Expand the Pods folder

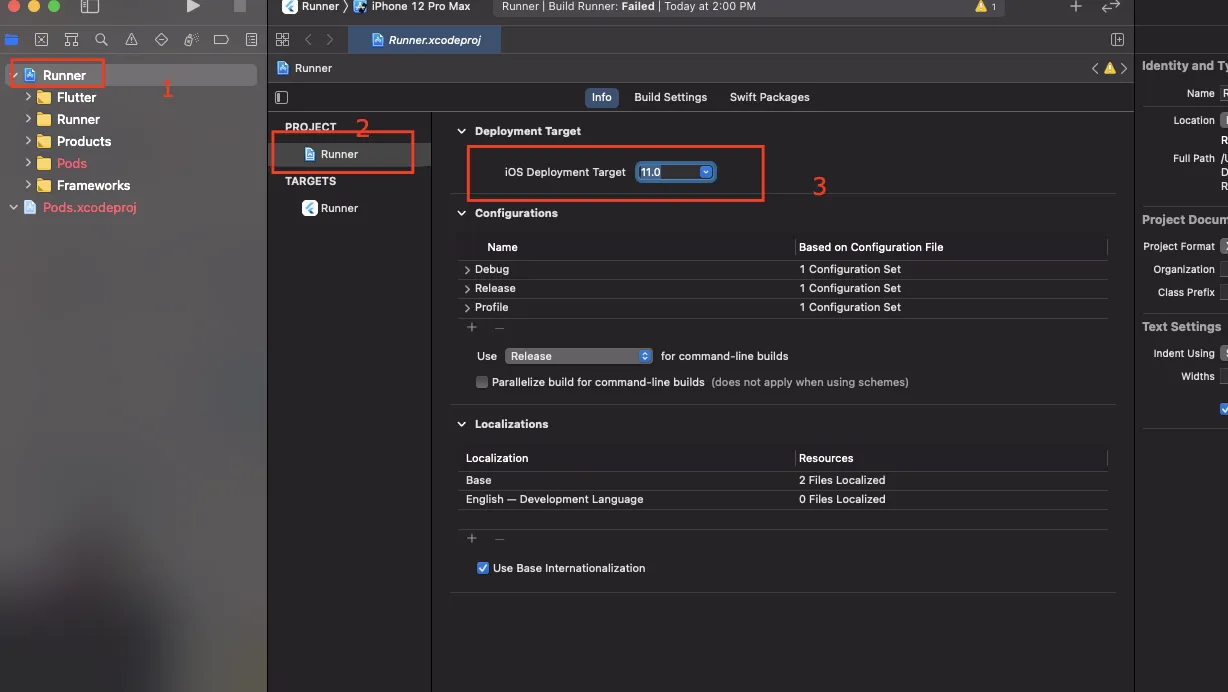tap(28, 163)
